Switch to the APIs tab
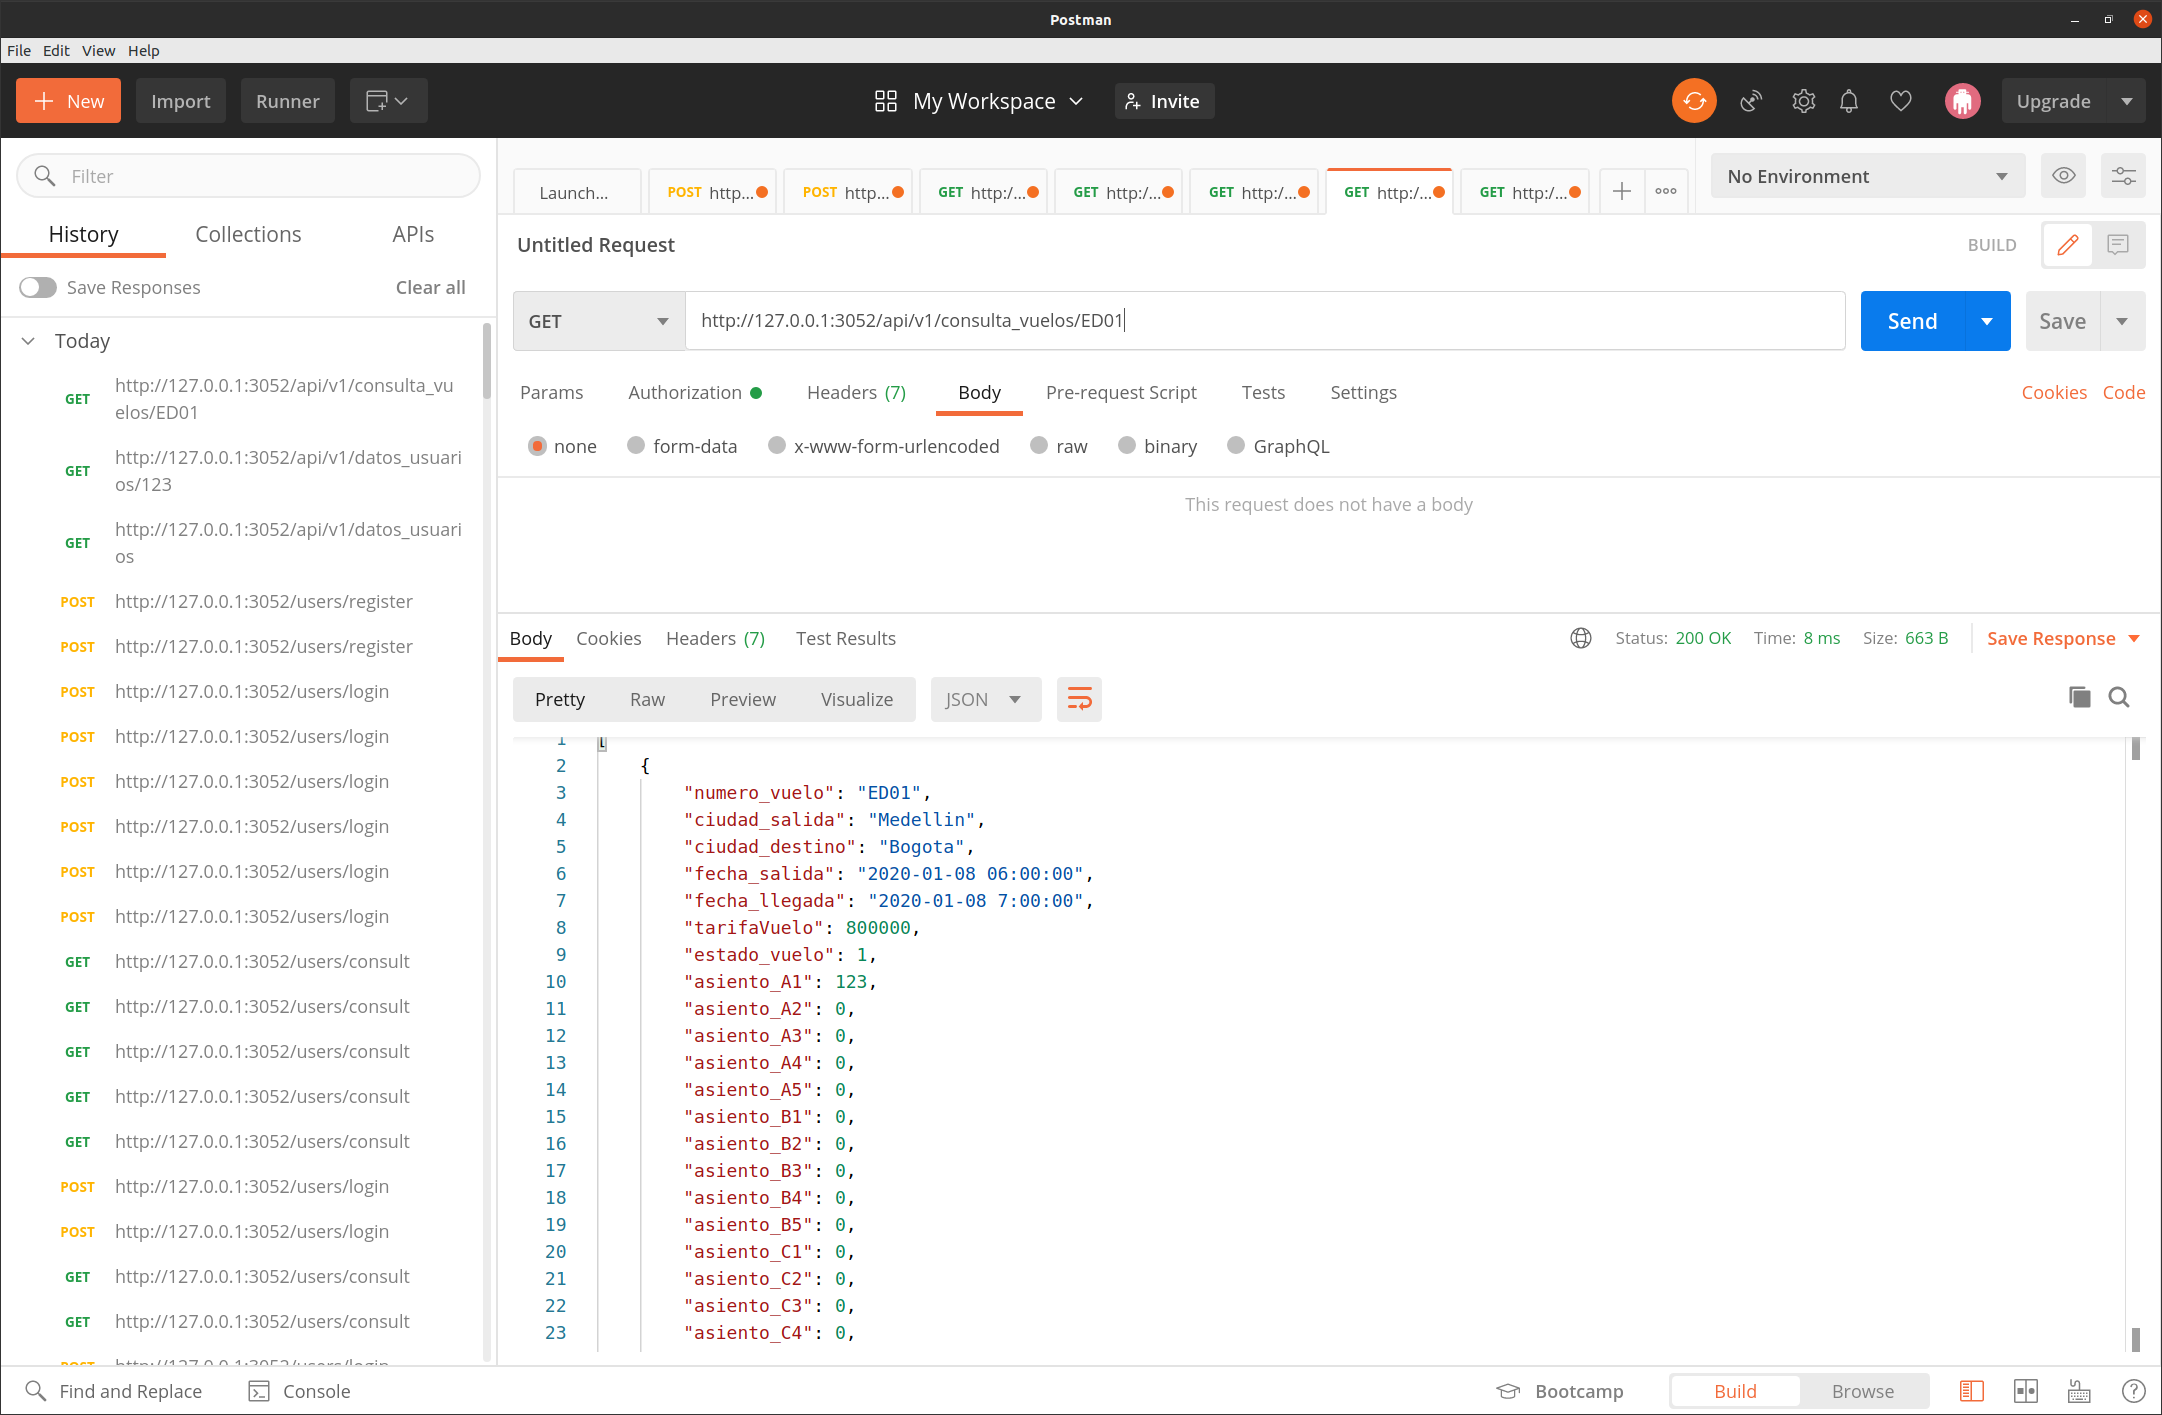This screenshot has height=1415, width=2162. [x=413, y=234]
